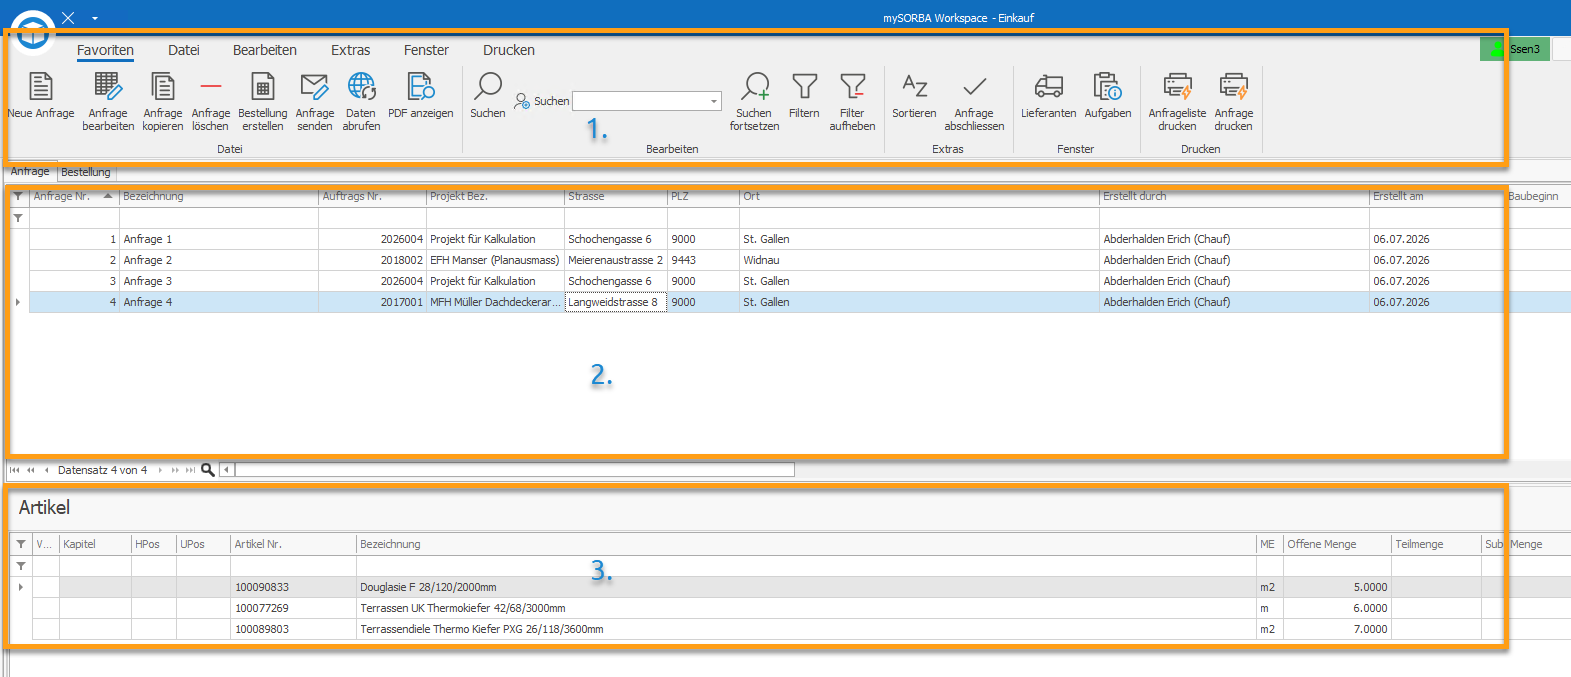This screenshot has width=1571, height=677.
Task: Open Datei ribbon tab
Action: click(x=184, y=50)
